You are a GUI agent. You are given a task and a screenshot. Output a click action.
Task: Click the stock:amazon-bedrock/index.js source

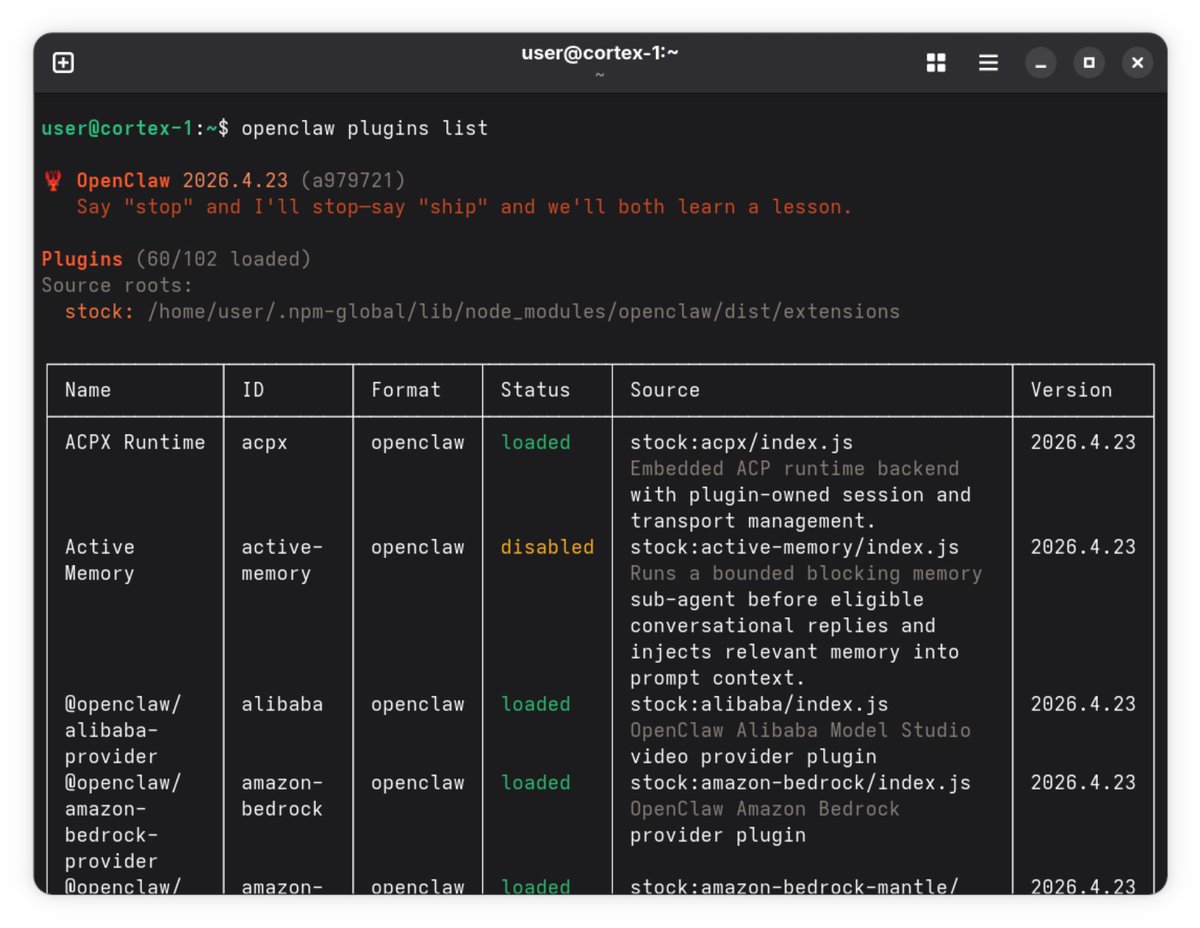800,783
